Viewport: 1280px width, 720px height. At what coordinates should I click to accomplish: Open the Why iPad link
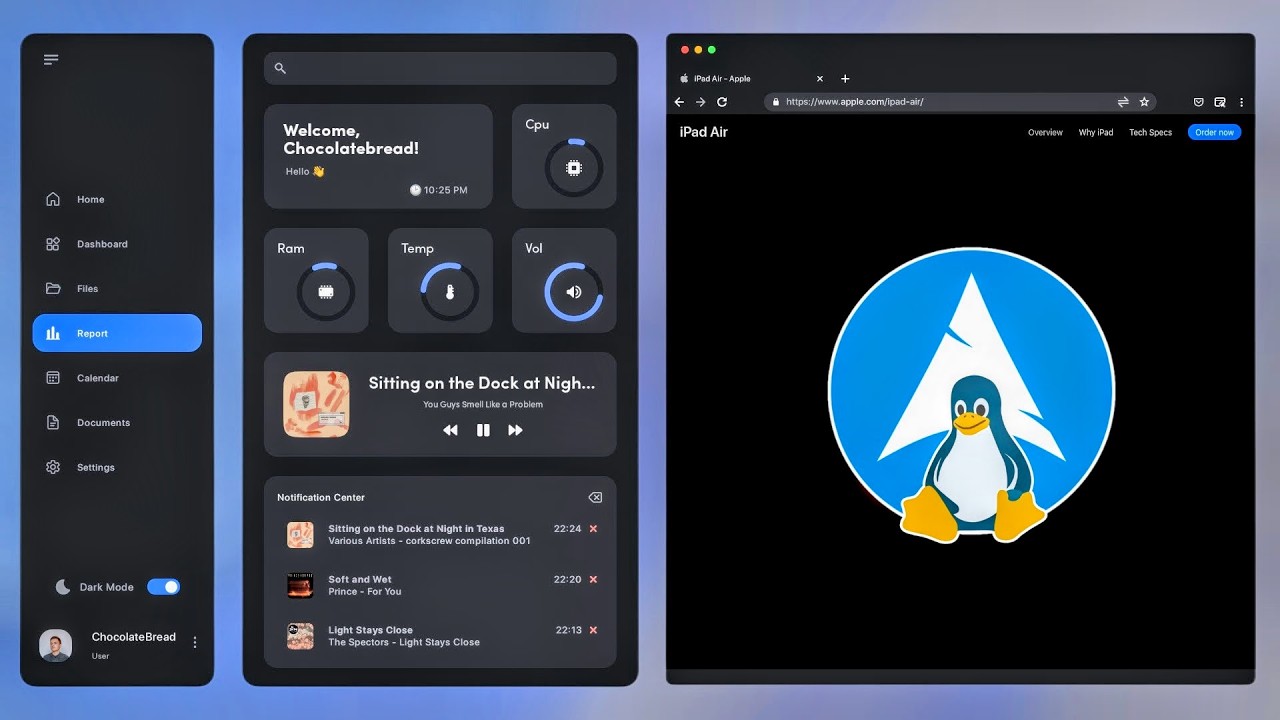[1096, 132]
